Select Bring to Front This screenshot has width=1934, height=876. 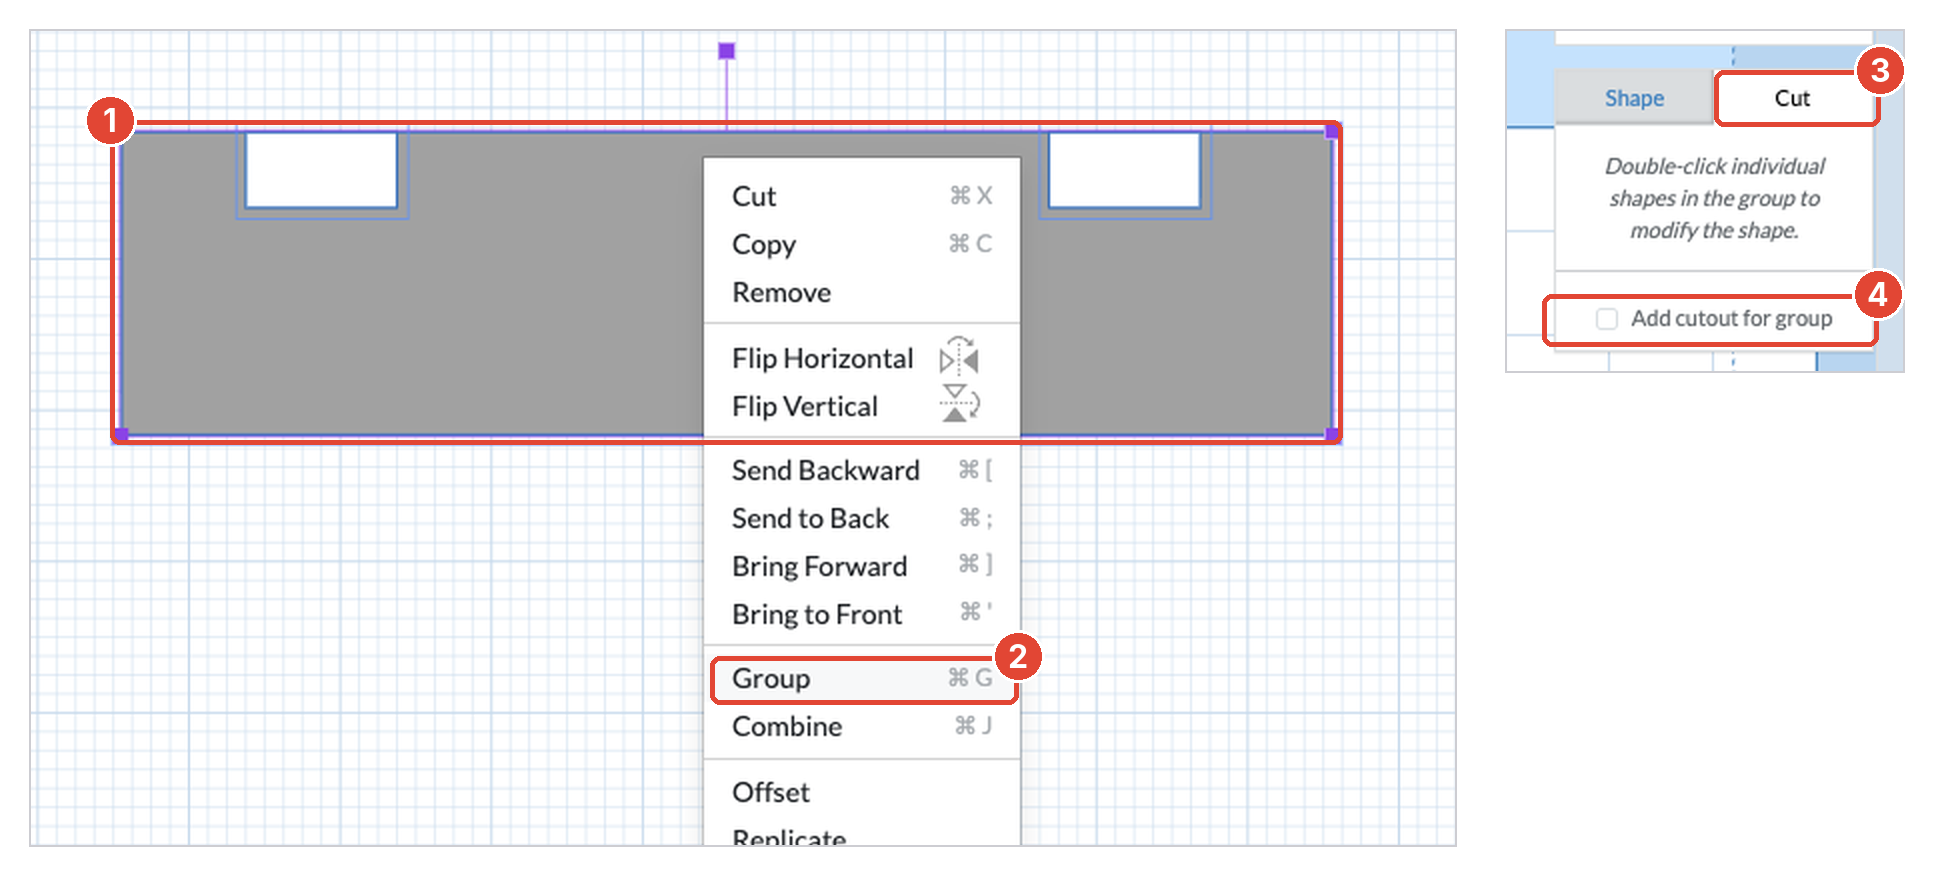click(861, 614)
